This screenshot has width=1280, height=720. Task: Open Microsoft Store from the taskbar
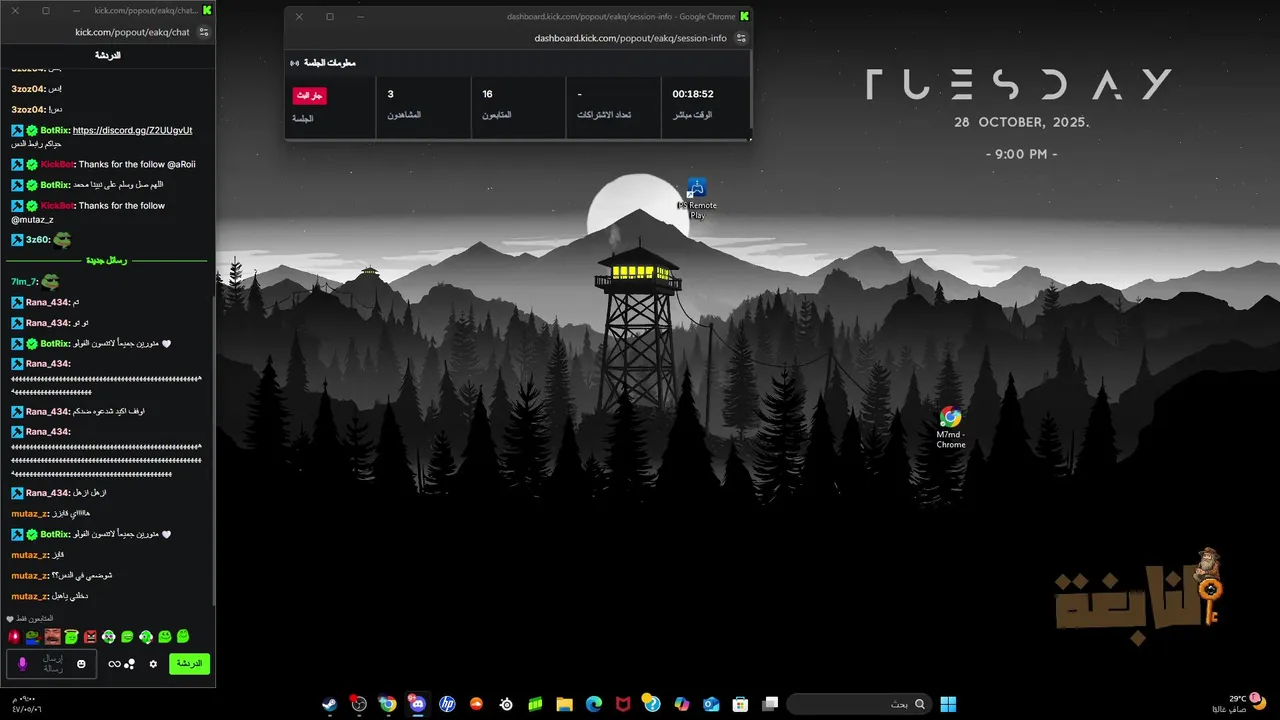740,704
